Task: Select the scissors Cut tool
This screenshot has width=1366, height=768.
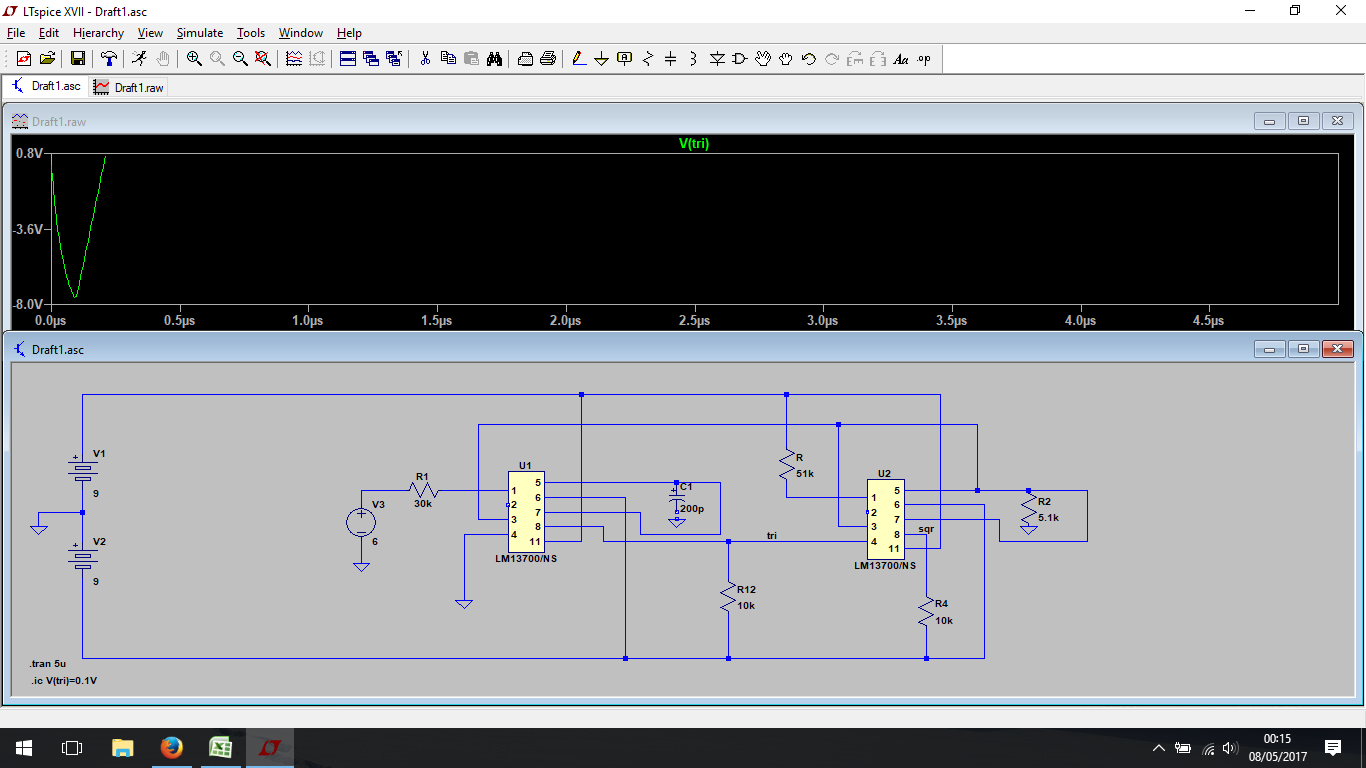Action: (x=425, y=59)
